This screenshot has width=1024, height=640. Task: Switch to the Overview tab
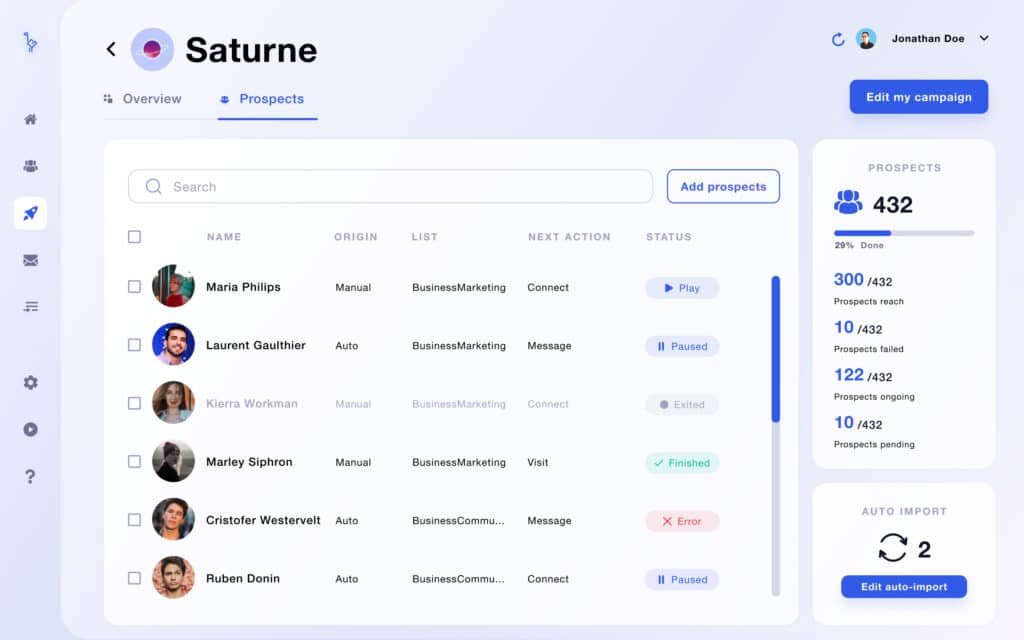tap(143, 99)
